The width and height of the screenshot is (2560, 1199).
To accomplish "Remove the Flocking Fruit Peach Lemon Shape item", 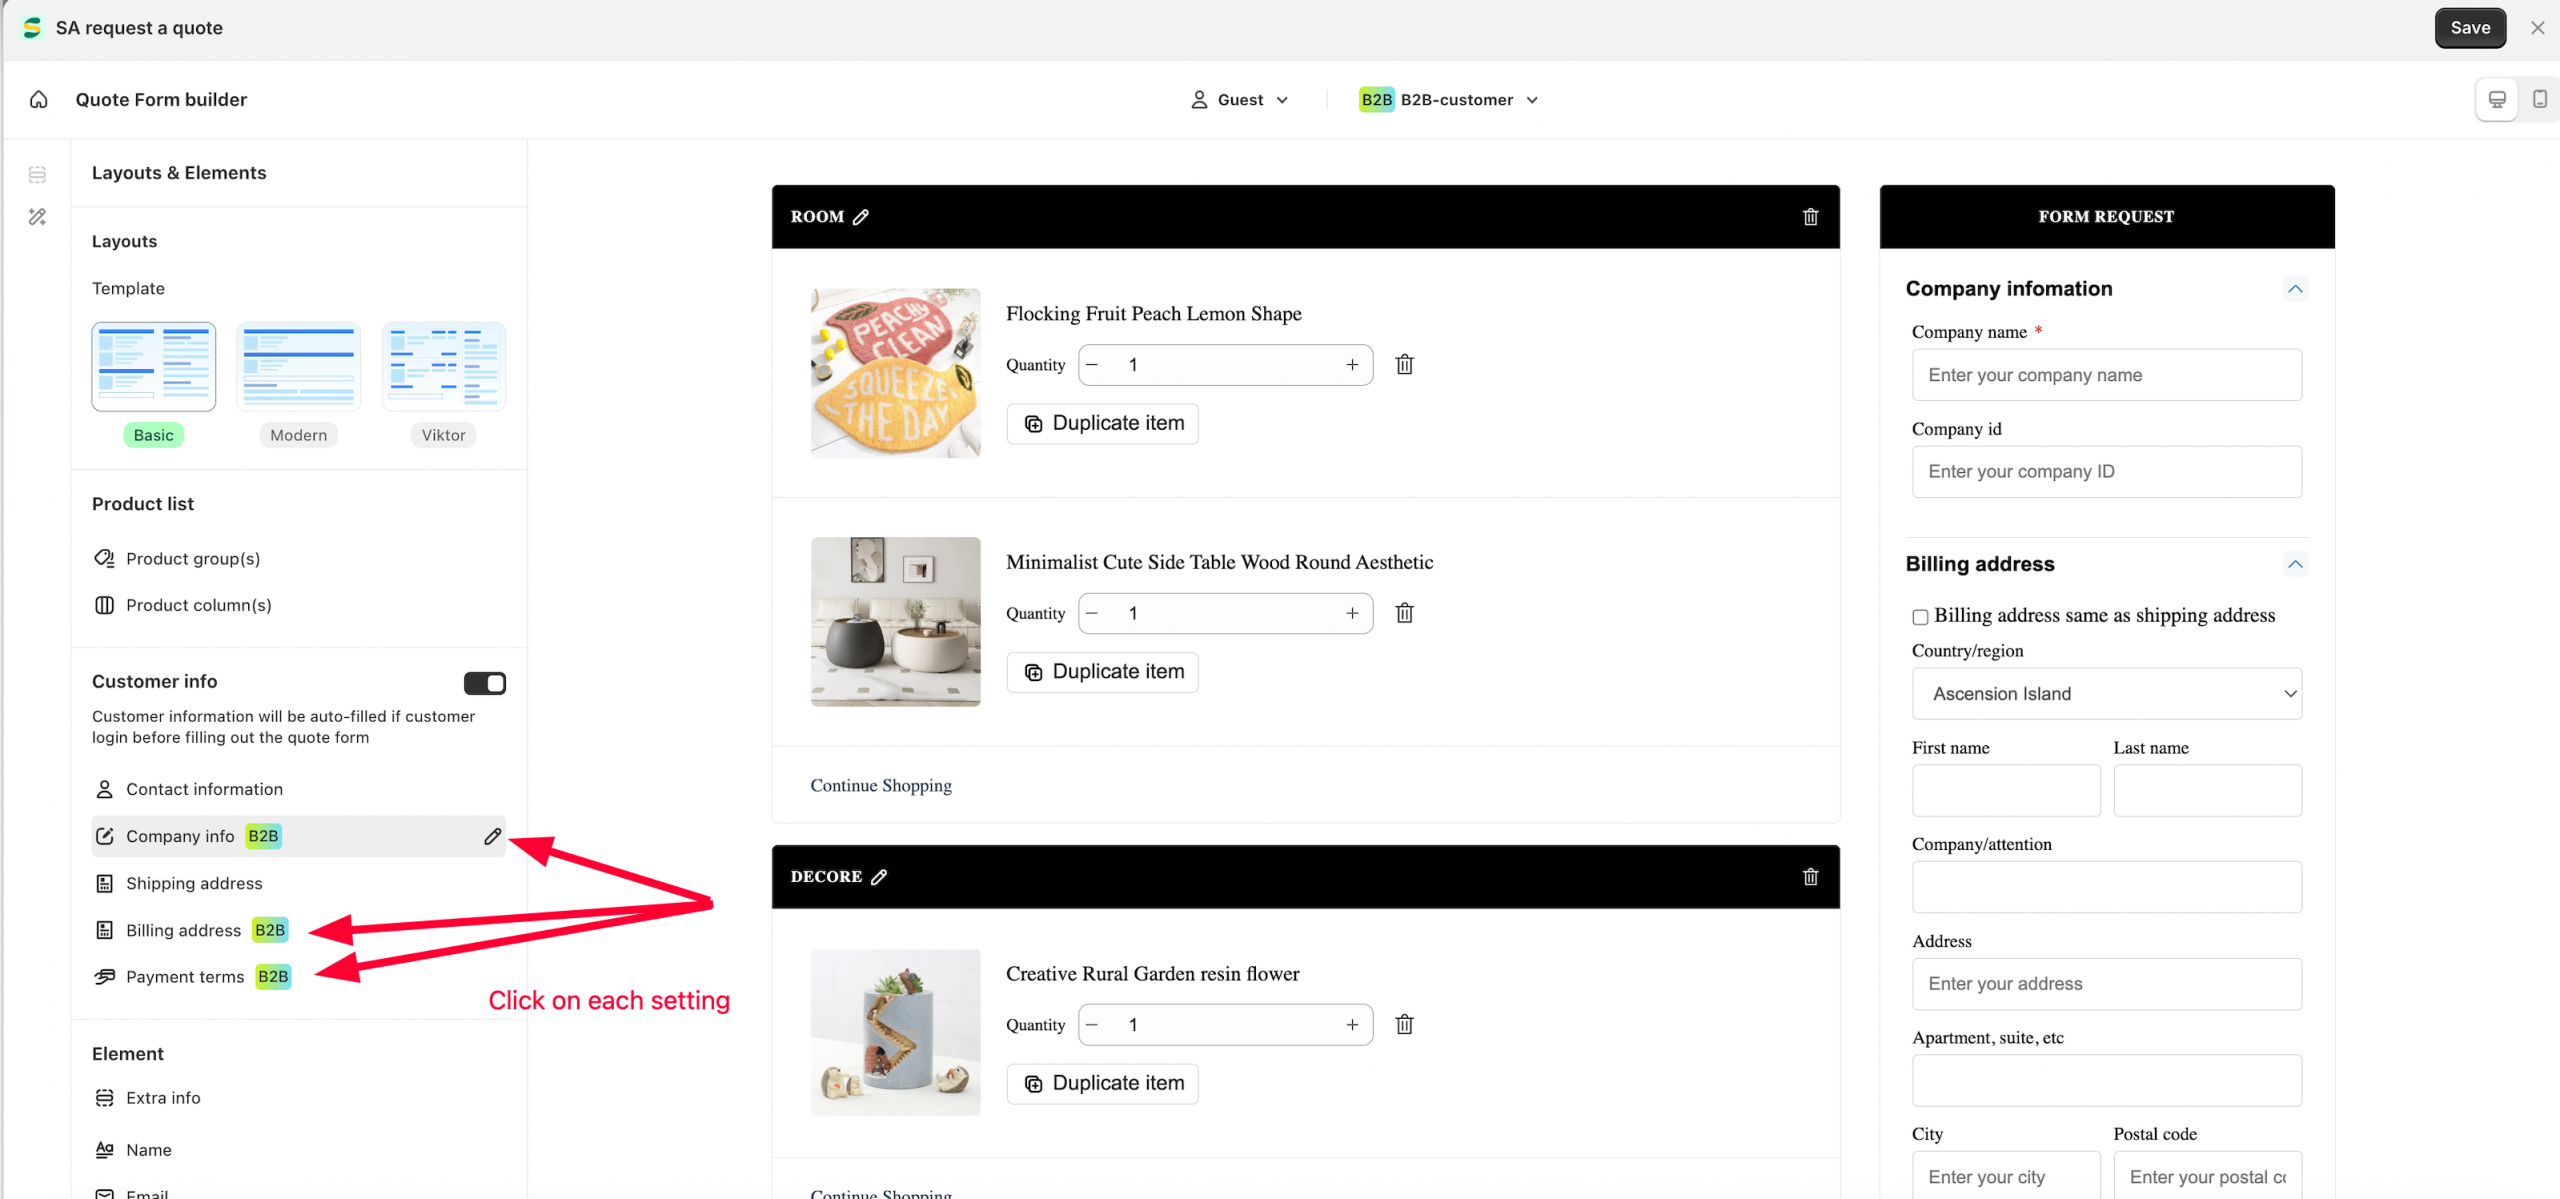I will tap(1405, 364).
